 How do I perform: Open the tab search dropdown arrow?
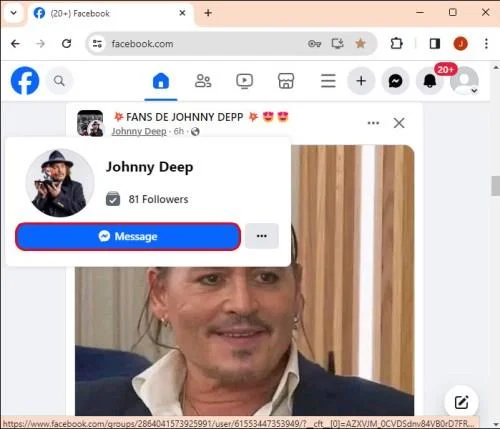click(14, 13)
